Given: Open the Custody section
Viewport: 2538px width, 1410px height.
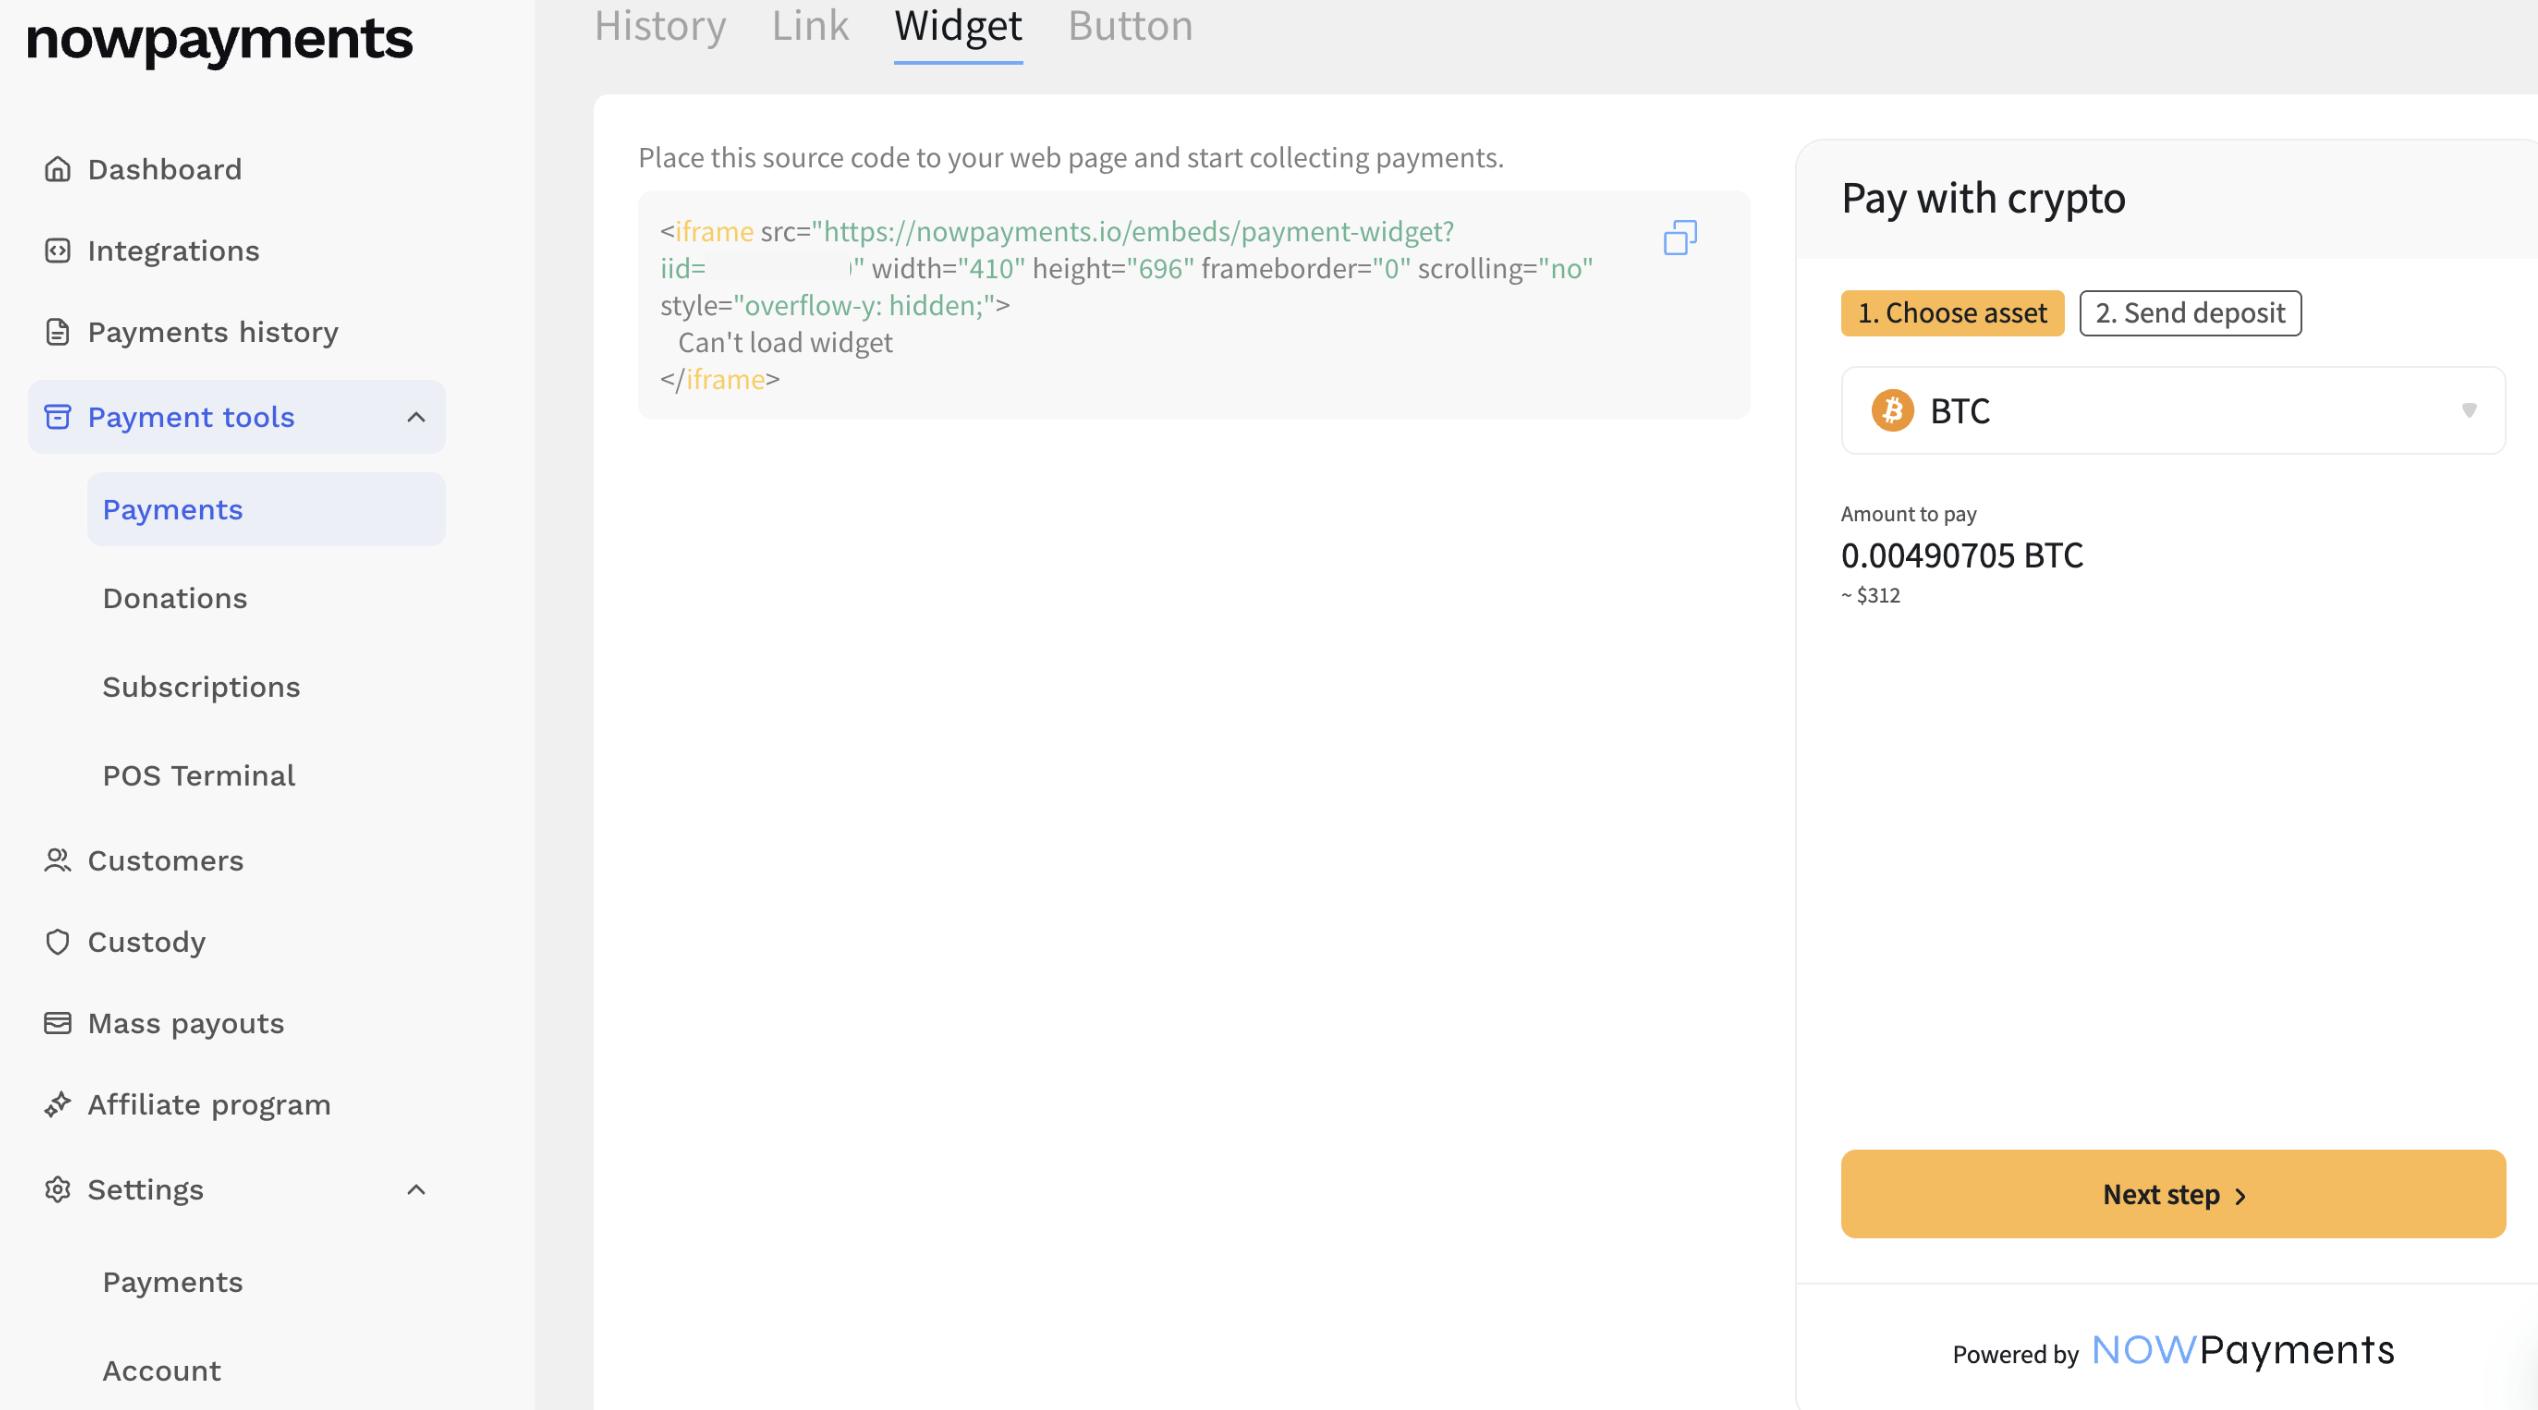Looking at the screenshot, I should point(147,941).
